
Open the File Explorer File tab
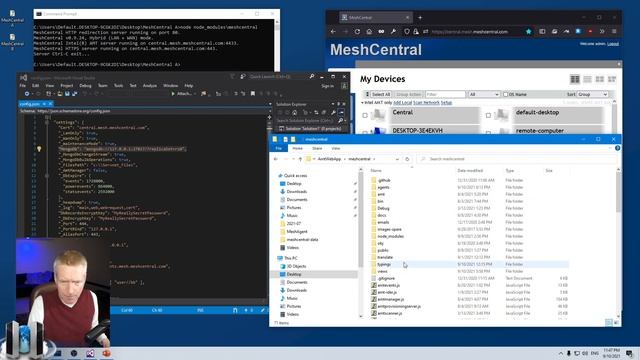coord(279,148)
